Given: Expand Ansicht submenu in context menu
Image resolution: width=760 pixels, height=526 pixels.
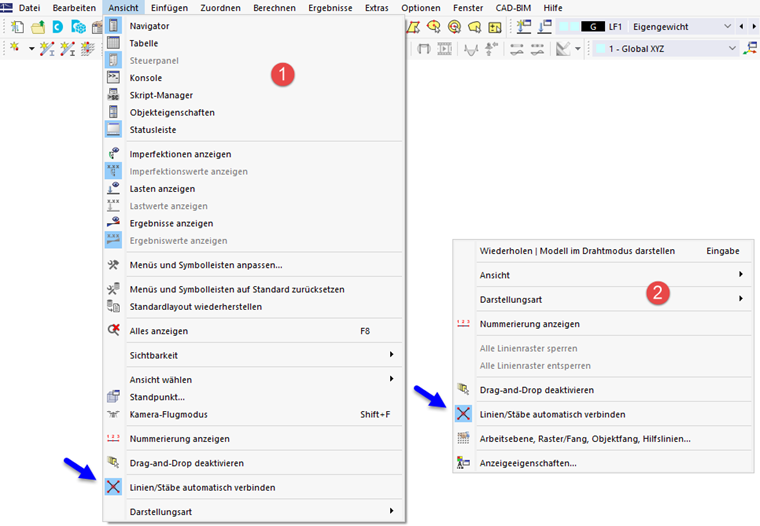Looking at the screenshot, I should pyautogui.click(x=603, y=275).
